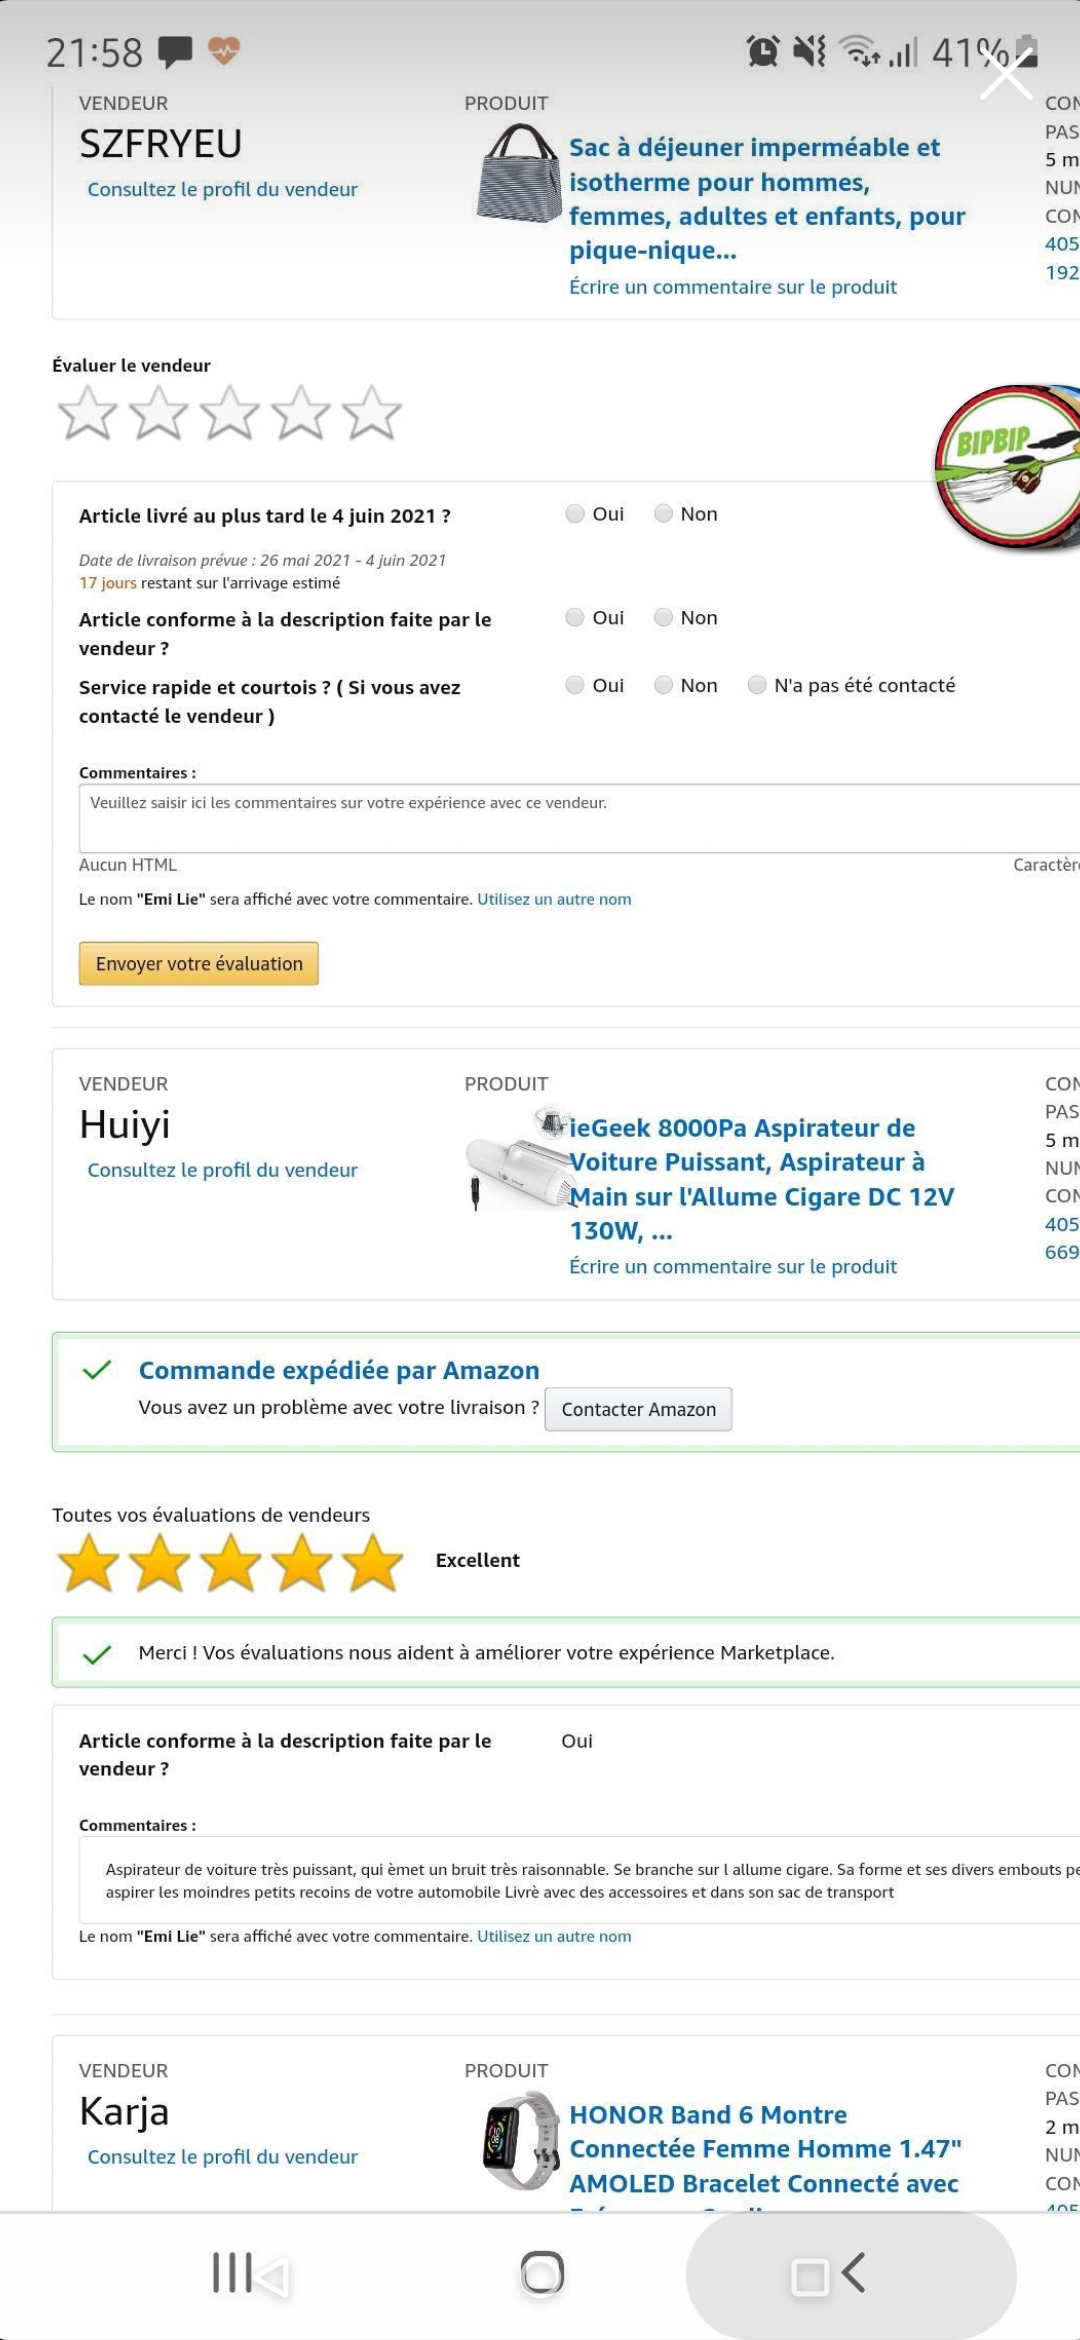Screen dimensions: 1080x2340
Task: Open the lunch bag product thumbnail
Action: point(518,174)
